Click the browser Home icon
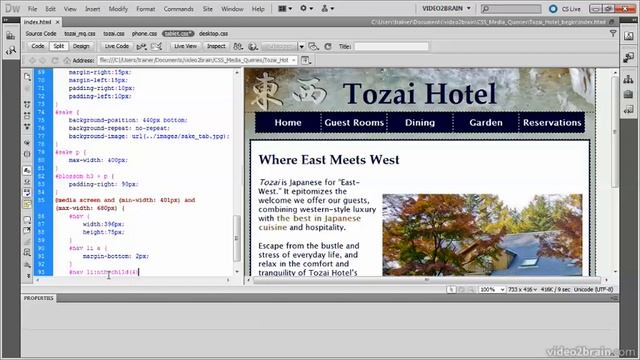This screenshot has height=360, width=640. point(67,60)
